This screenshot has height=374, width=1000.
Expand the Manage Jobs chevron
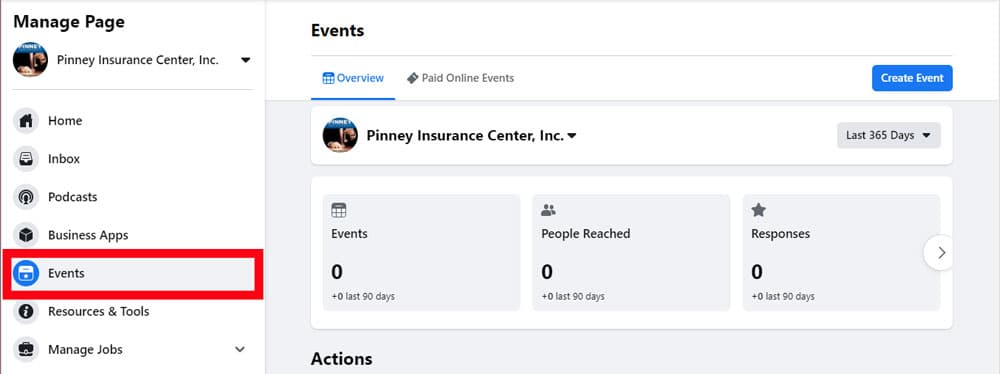[x=240, y=349]
